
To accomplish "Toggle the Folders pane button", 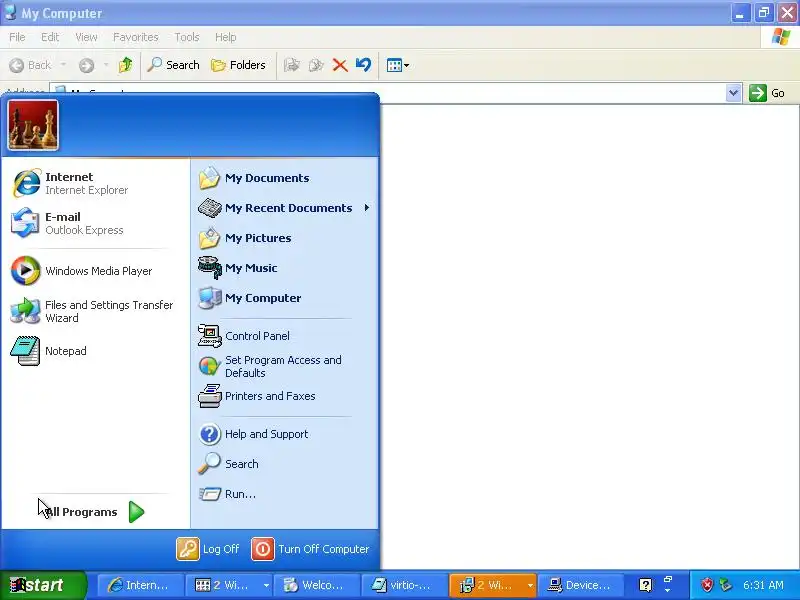I will pyautogui.click(x=238, y=65).
